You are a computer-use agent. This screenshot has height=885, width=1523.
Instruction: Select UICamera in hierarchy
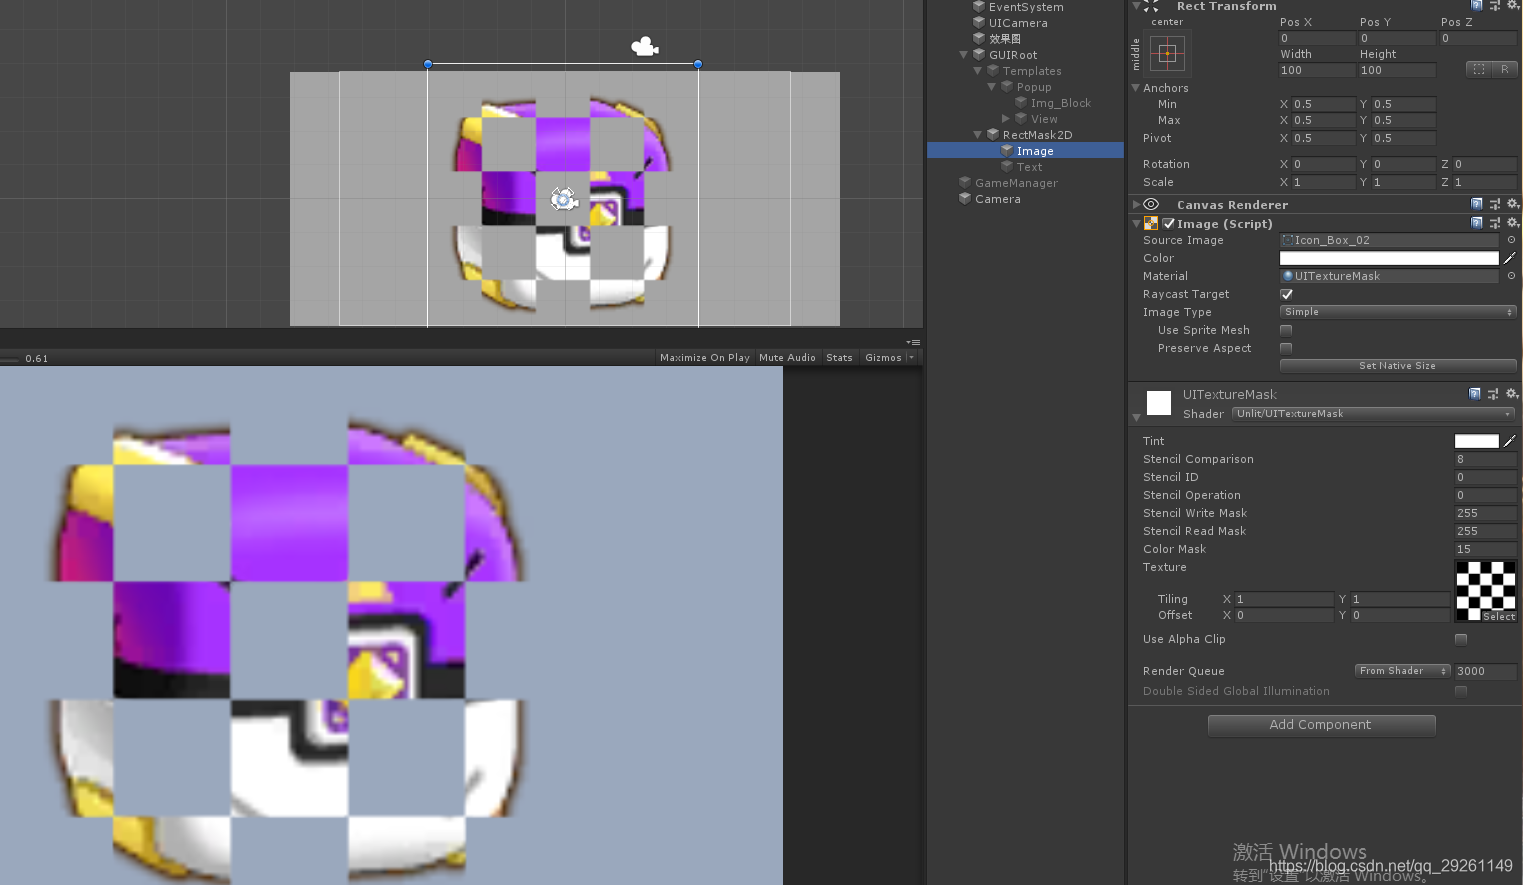click(1018, 23)
